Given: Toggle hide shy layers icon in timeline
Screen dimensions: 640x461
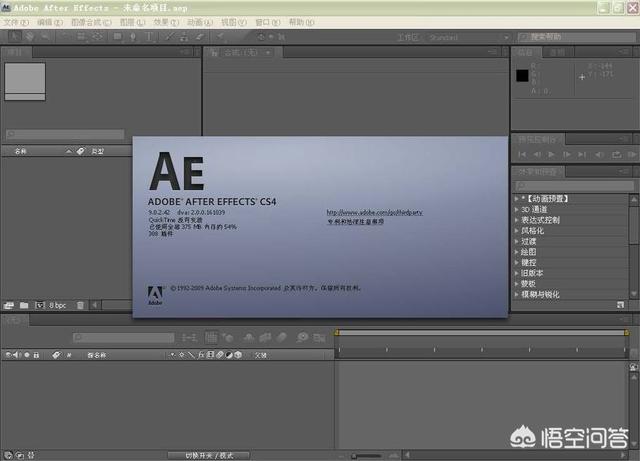Looking at the screenshot, I should (249, 337).
